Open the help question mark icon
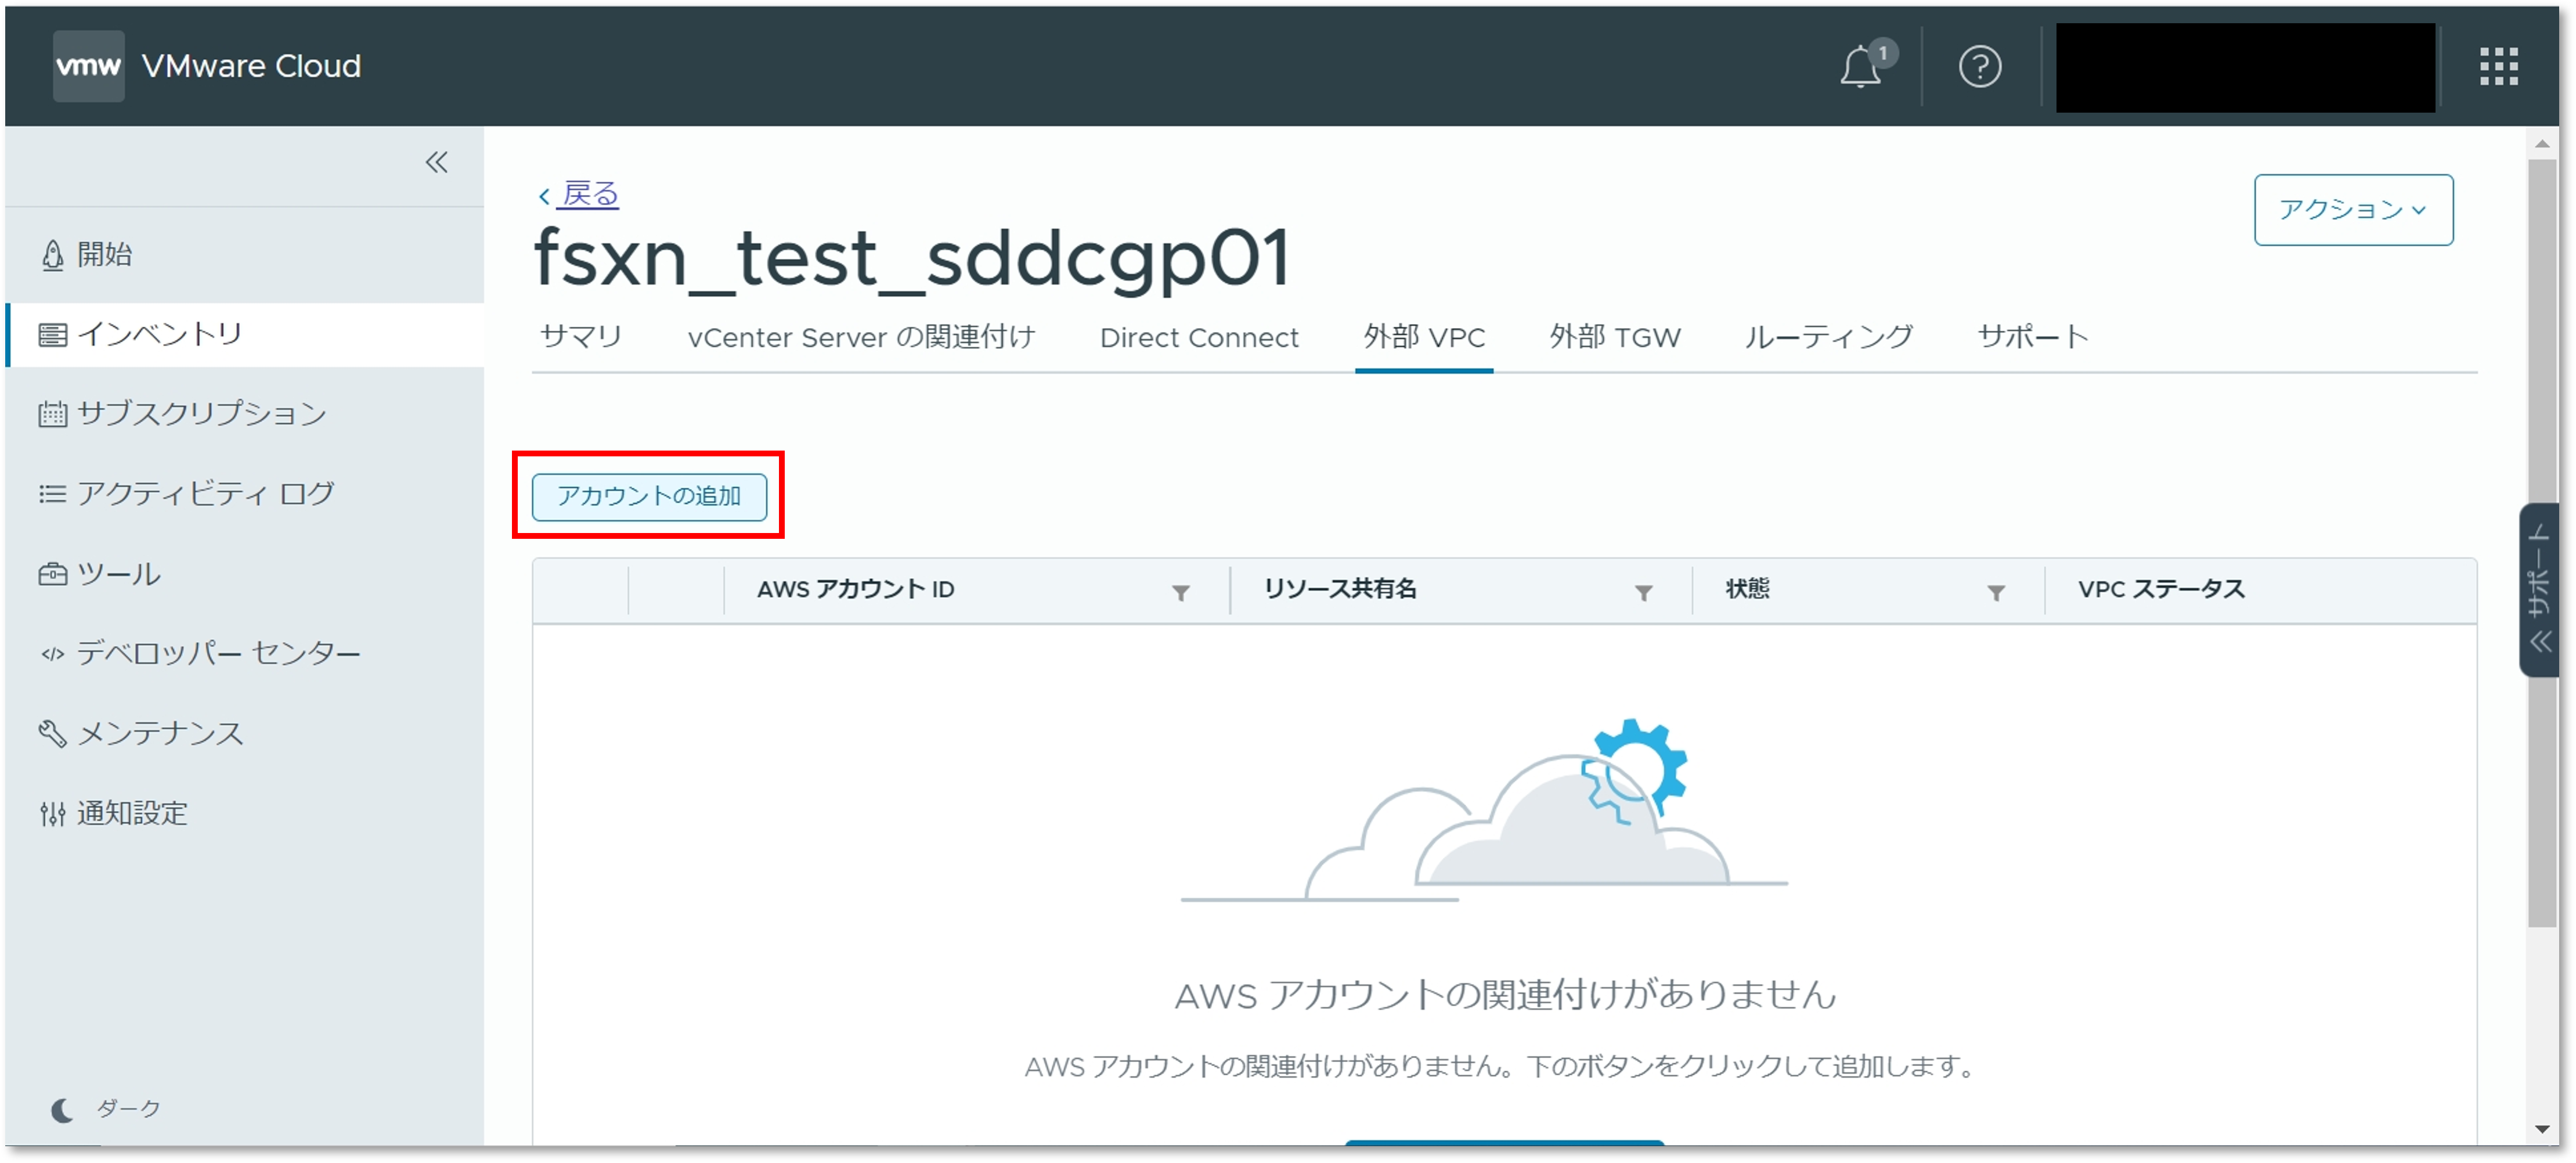The width and height of the screenshot is (2576, 1163). pyautogui.click(x=1979, y=67)
